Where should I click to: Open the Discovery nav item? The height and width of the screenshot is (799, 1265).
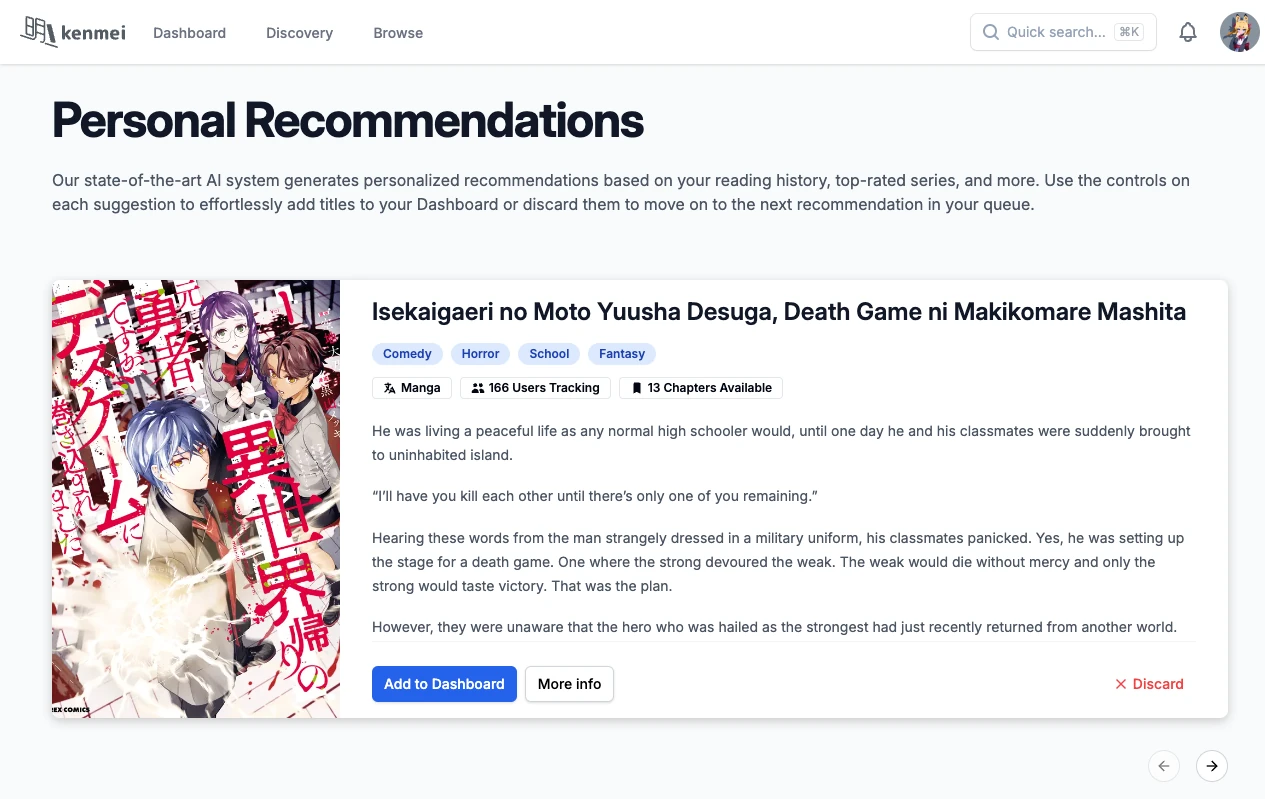click(299, 33)
